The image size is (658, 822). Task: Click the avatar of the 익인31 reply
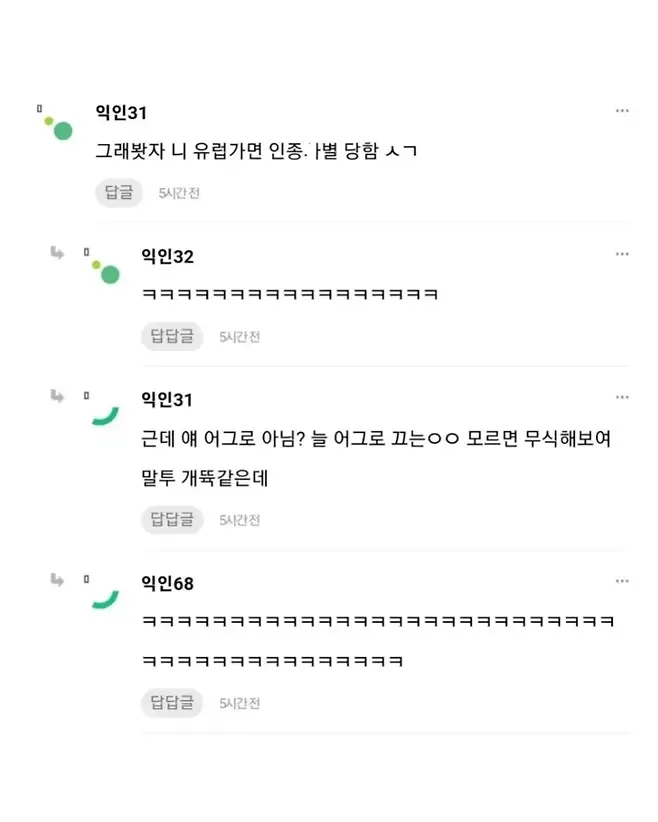[104, 414]
